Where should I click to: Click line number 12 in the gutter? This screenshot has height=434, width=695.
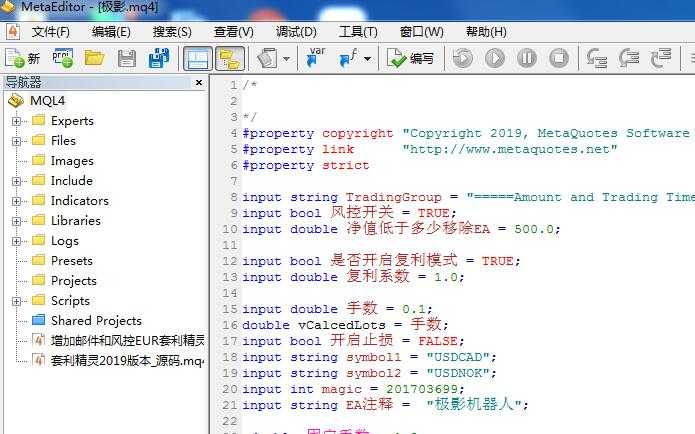pyautogui.click(x=230, y=261)
